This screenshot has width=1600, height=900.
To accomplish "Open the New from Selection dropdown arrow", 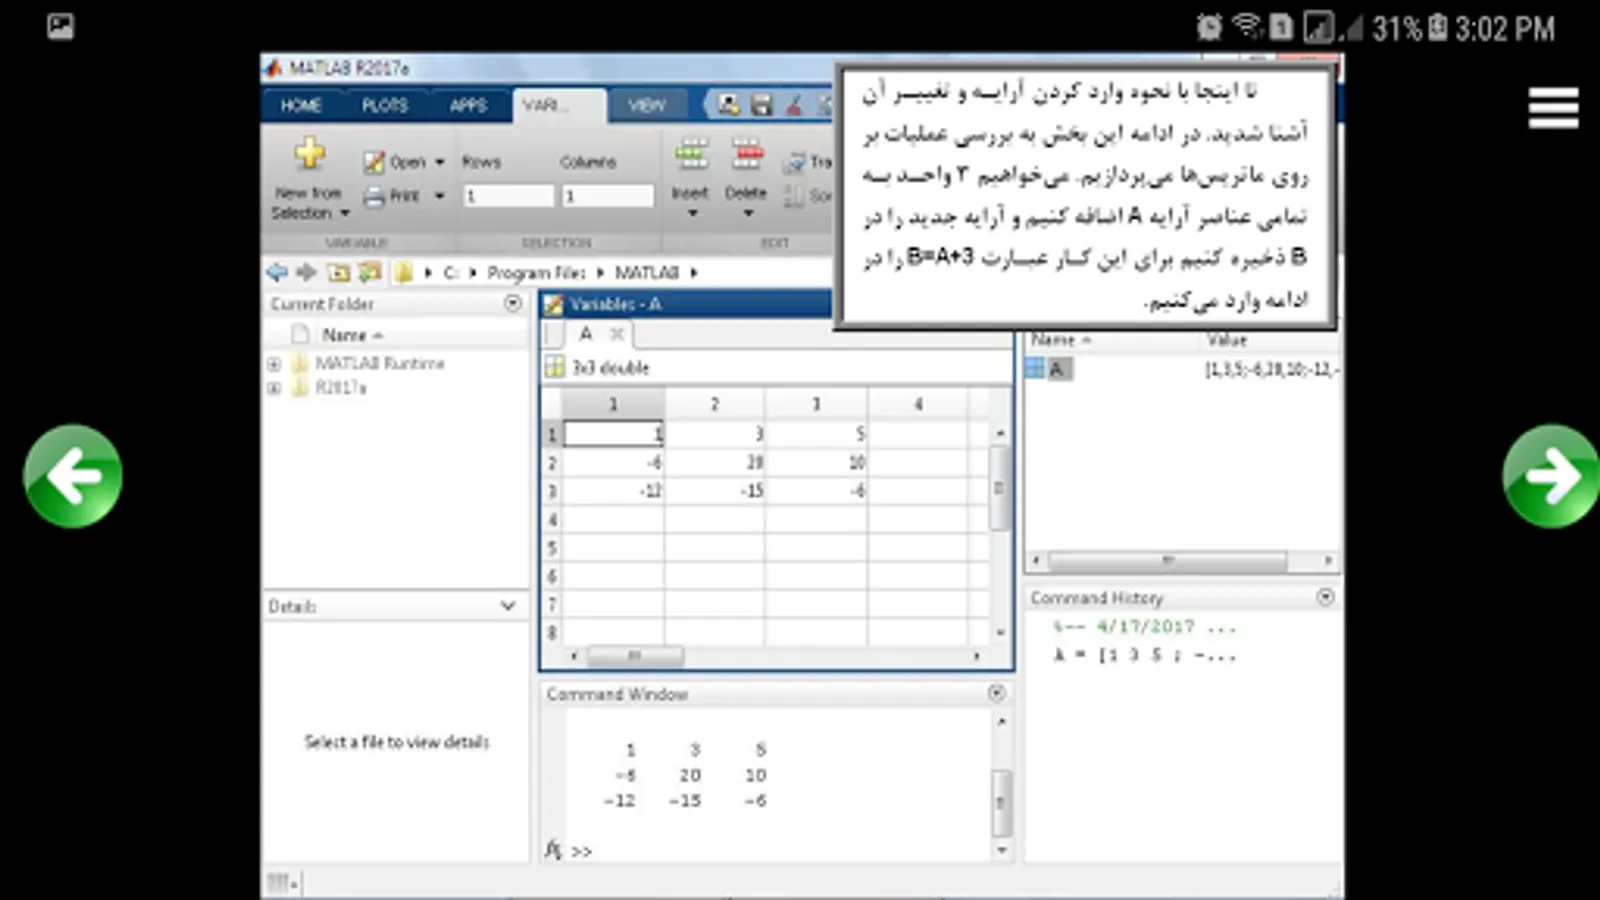I will [x=345, y=213].
